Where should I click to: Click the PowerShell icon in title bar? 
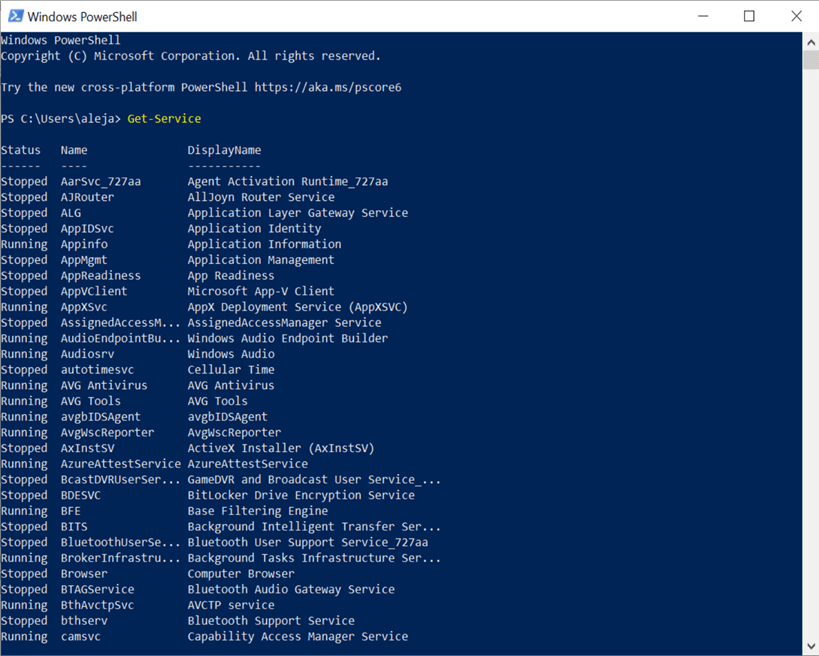[x=15, y=16]
